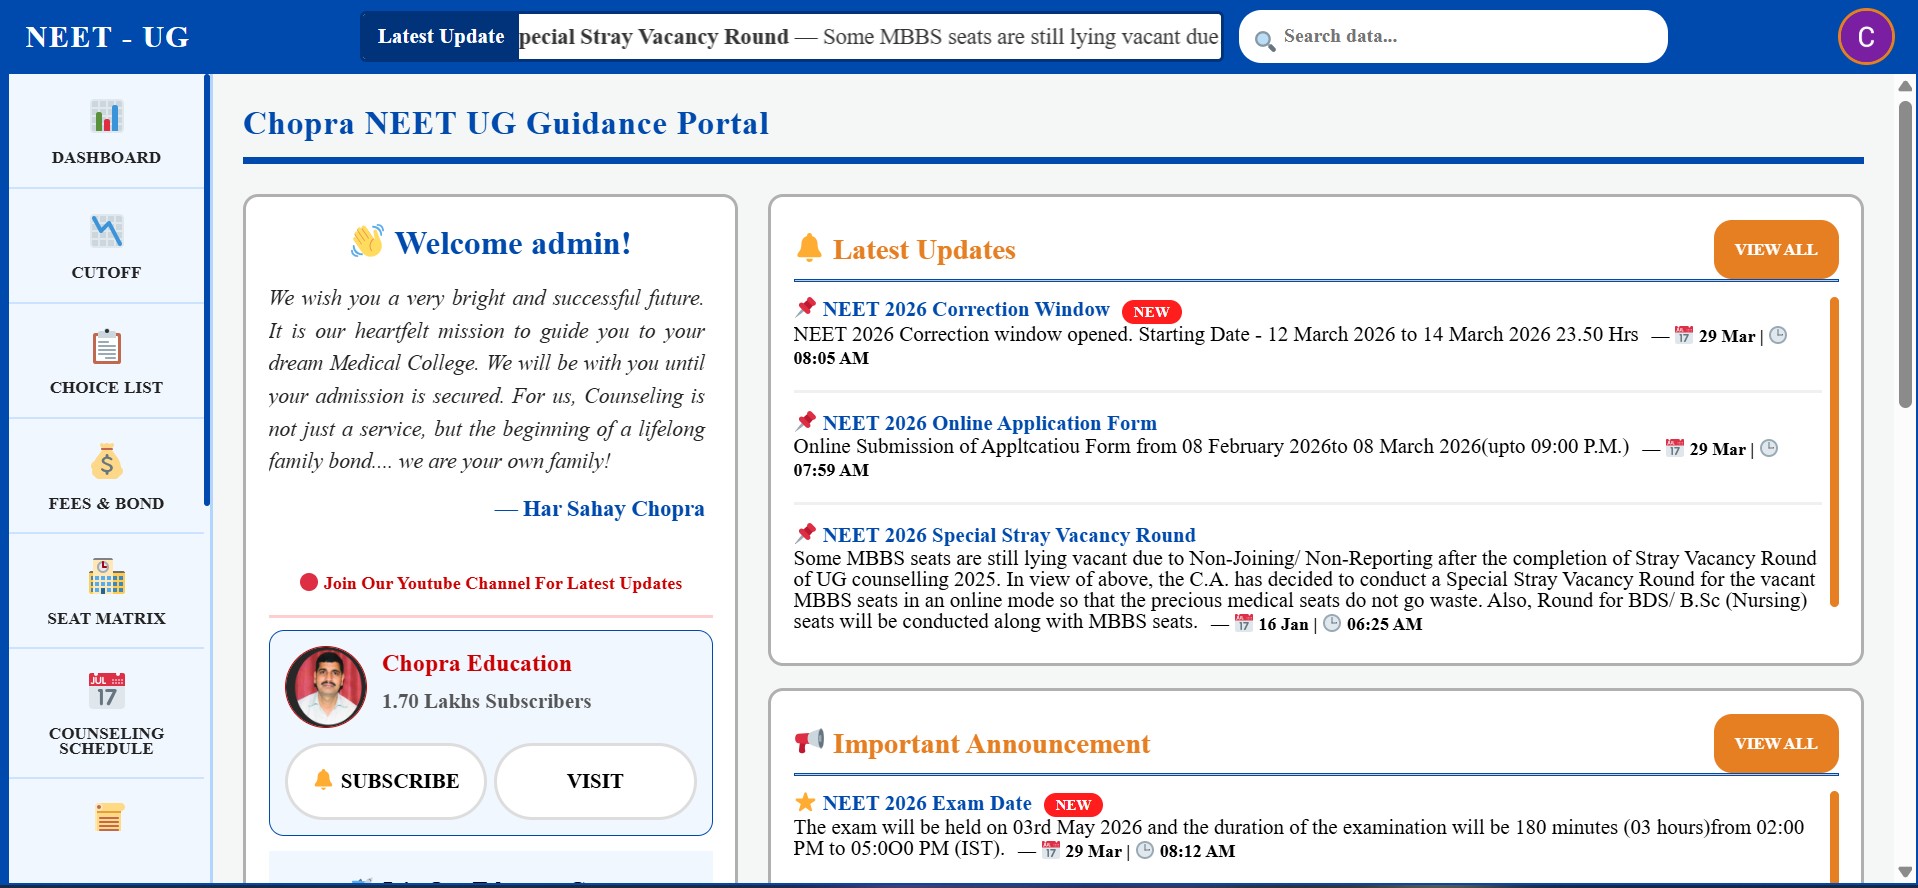Click View All for Important Announcement
1918x888 pixels.
point(1775,743)
